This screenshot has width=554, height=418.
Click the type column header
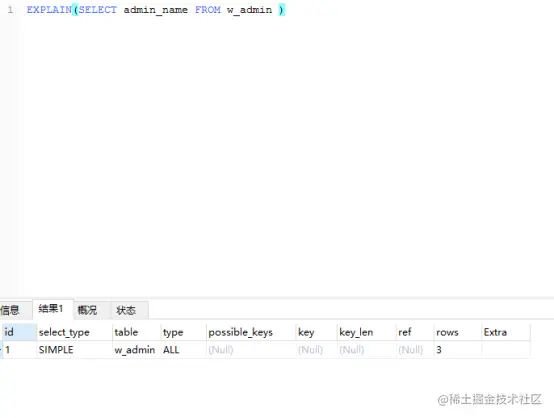(183, 332)
